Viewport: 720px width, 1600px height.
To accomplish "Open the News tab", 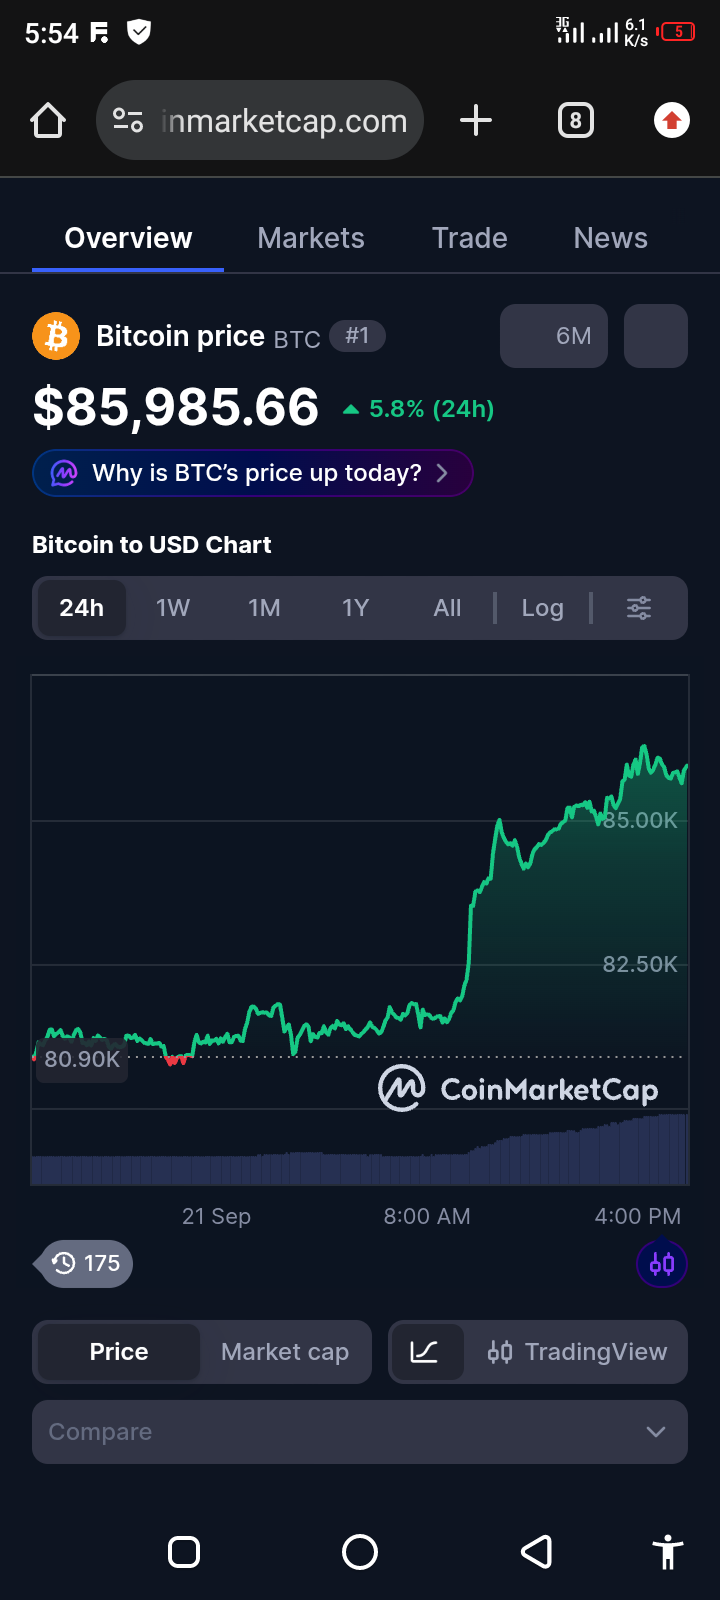I will click(x=611, y=238).
